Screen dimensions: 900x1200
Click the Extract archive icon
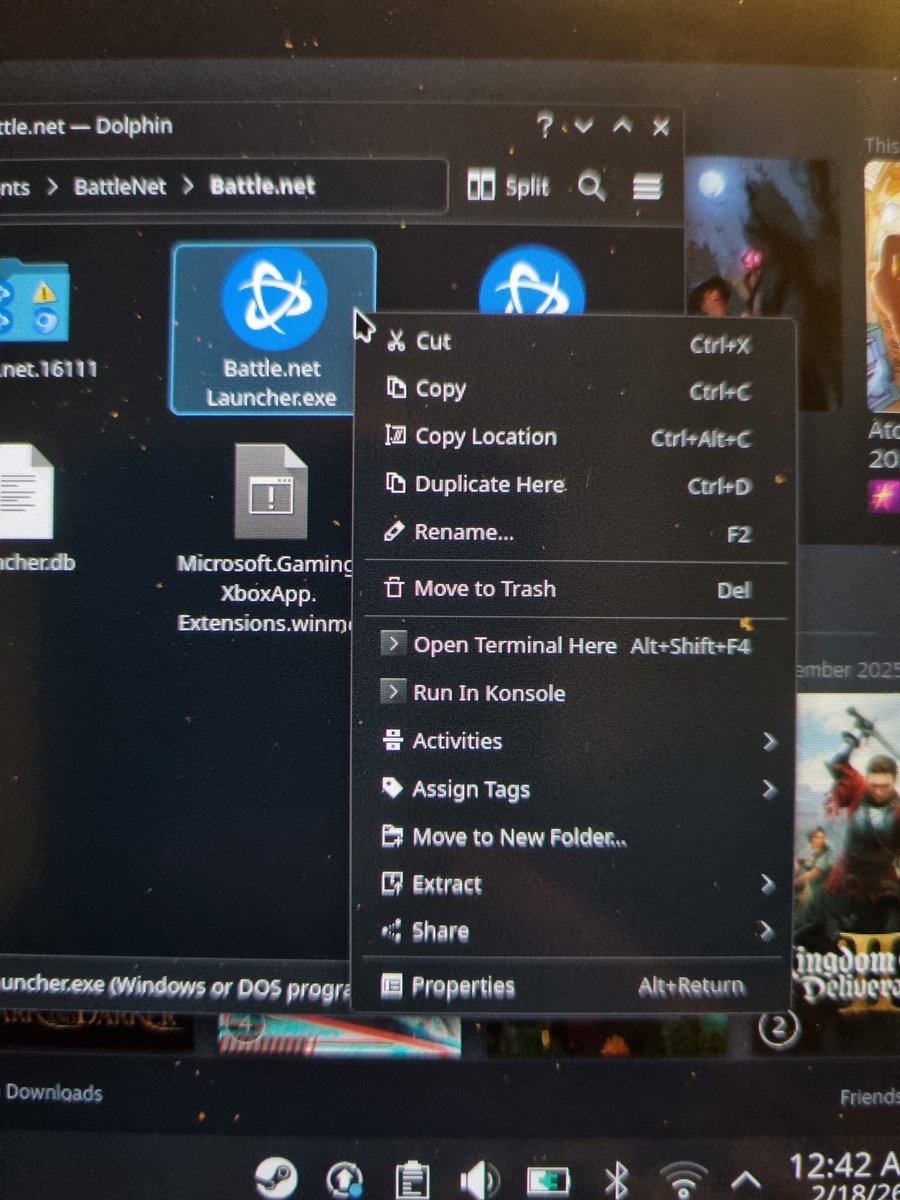coord(392,884)
